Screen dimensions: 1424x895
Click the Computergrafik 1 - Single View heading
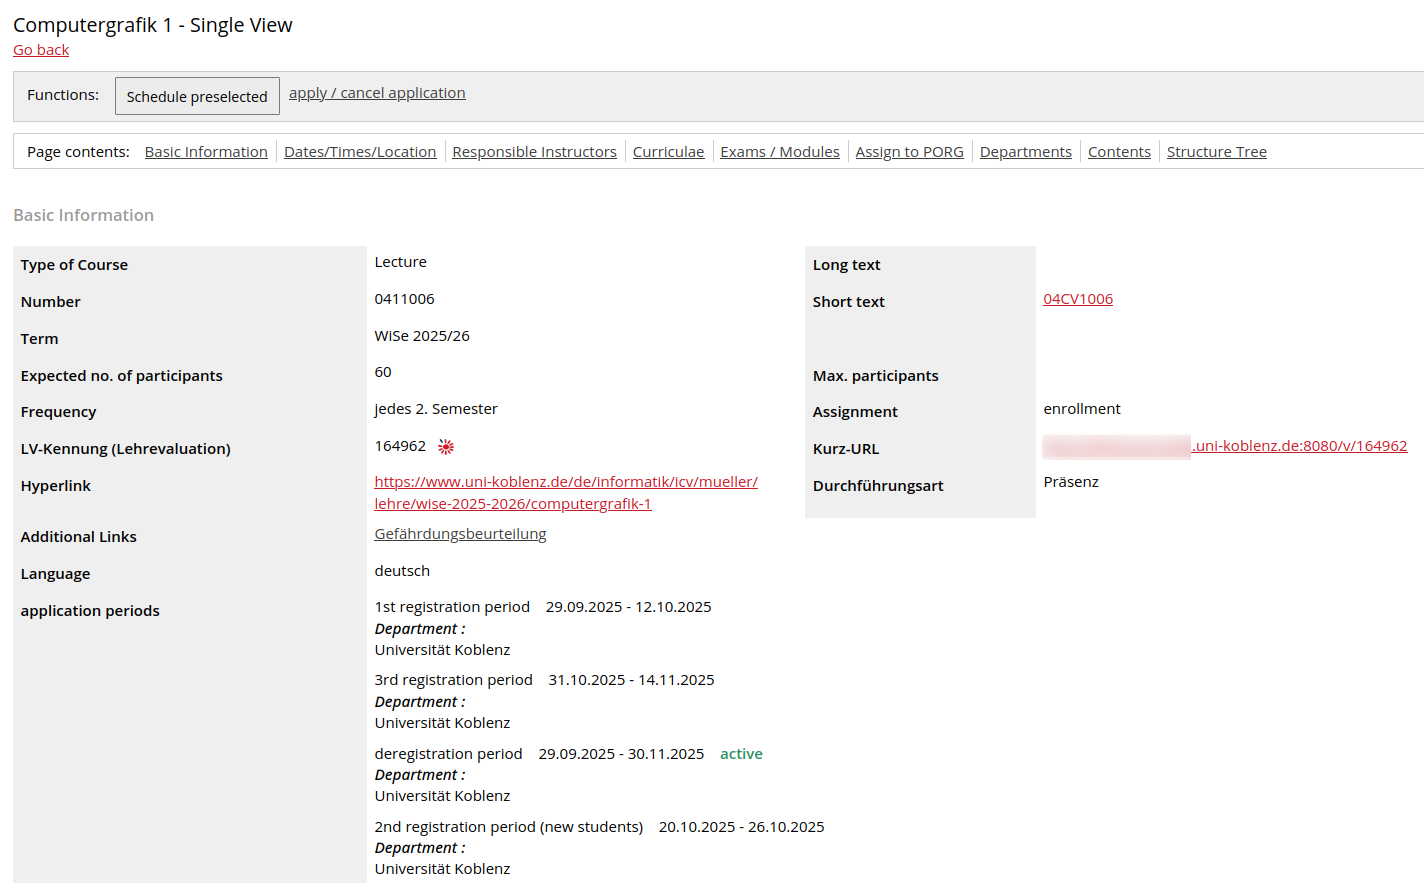(x=153, y=25)
